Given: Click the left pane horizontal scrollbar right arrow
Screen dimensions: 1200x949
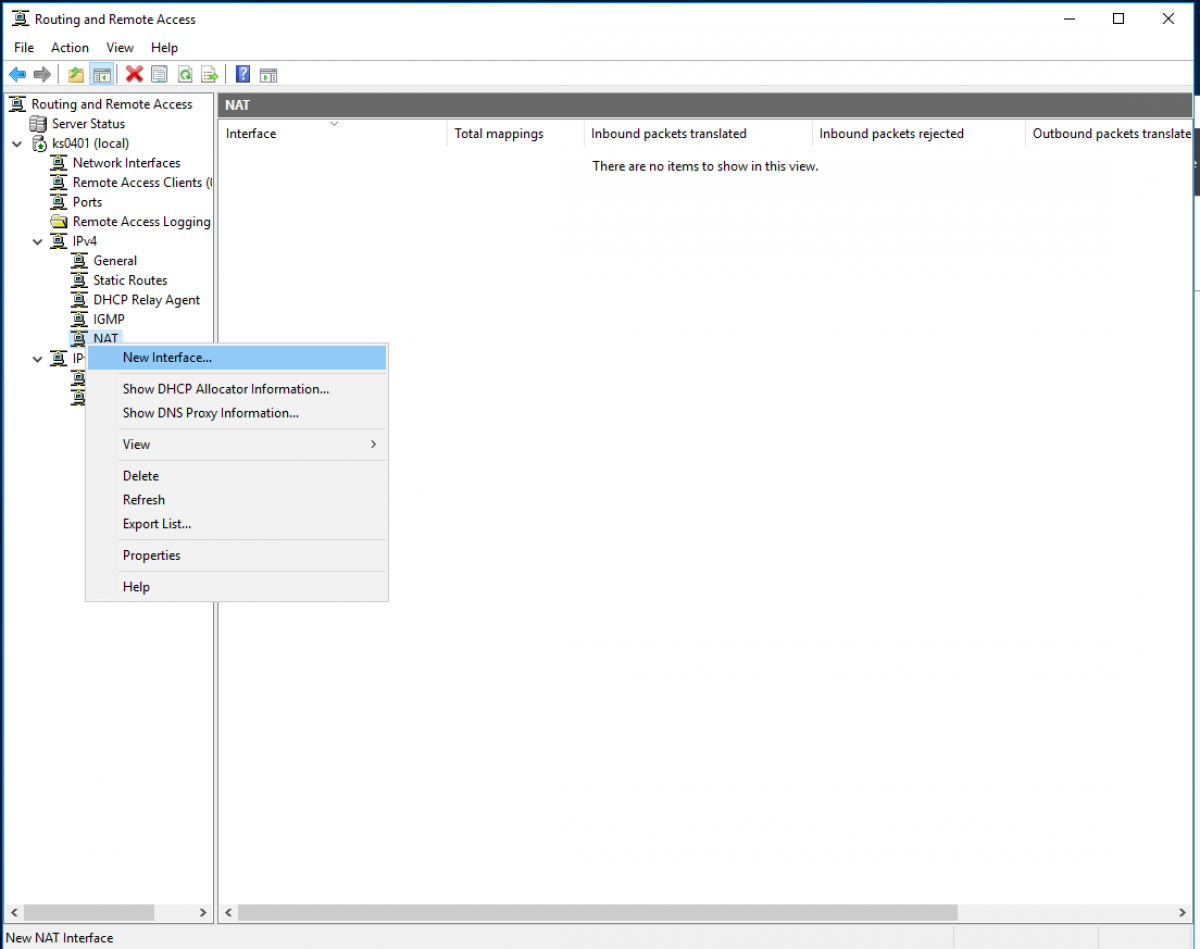Looking at the screenshot, I should click(203, 912).
